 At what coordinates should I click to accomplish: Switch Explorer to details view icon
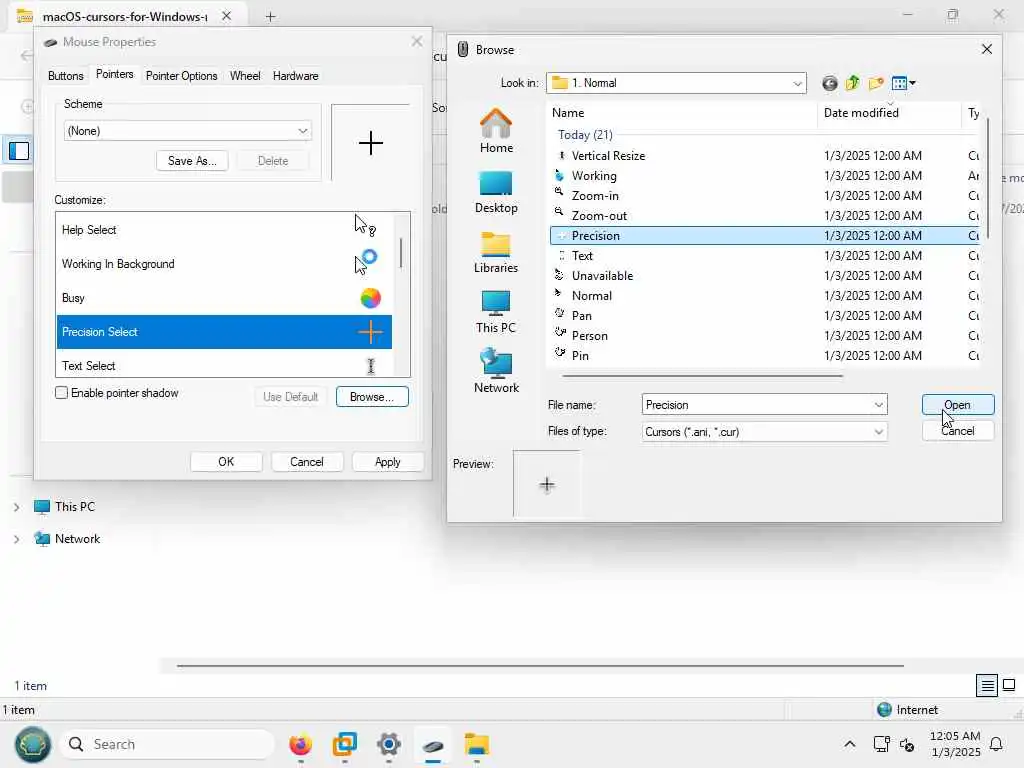click(x=987, y=685)
